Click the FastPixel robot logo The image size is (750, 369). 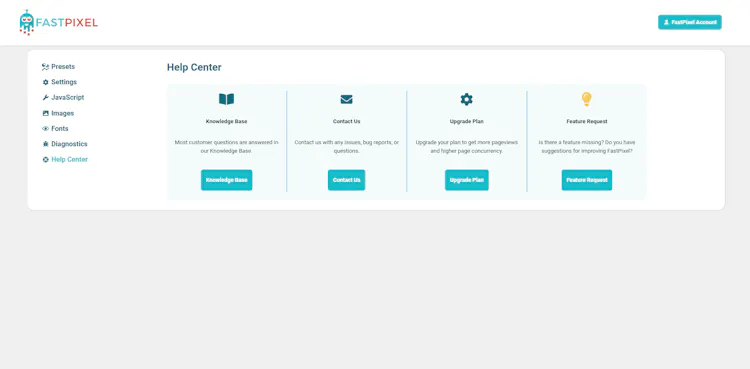click(27, 22)
